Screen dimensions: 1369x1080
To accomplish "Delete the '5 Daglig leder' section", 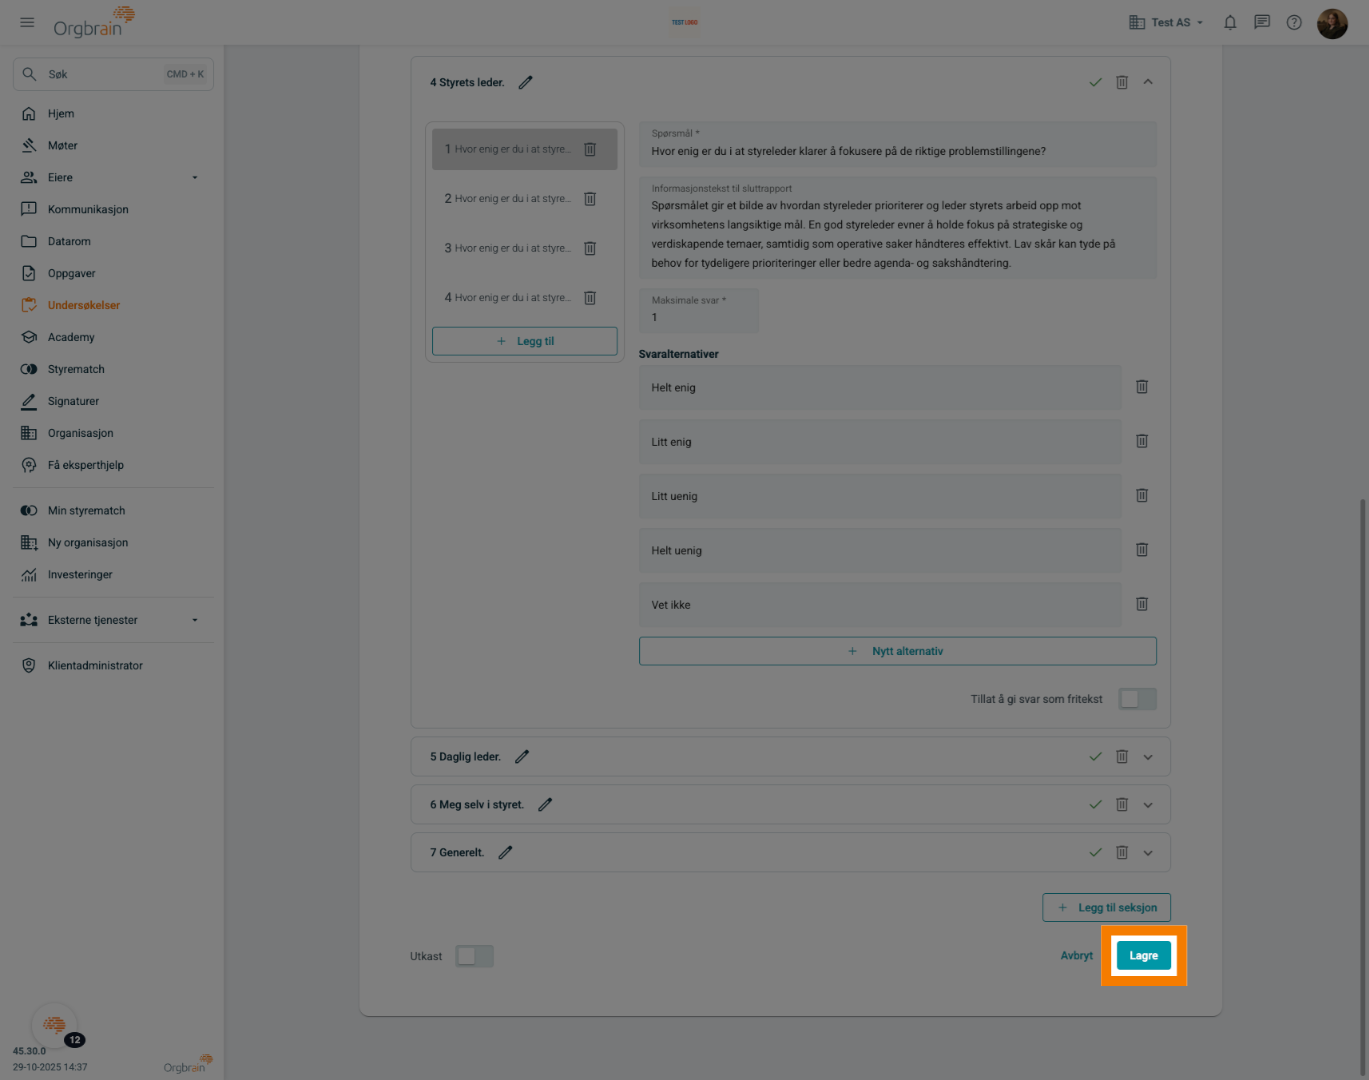I will [1122, 757].
